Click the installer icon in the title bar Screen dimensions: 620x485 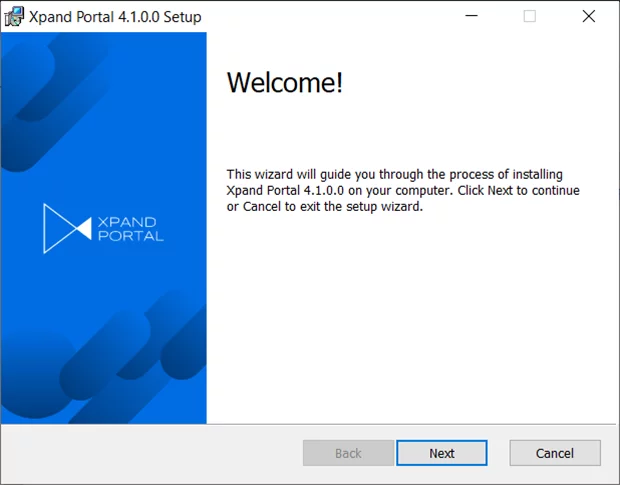15,16
